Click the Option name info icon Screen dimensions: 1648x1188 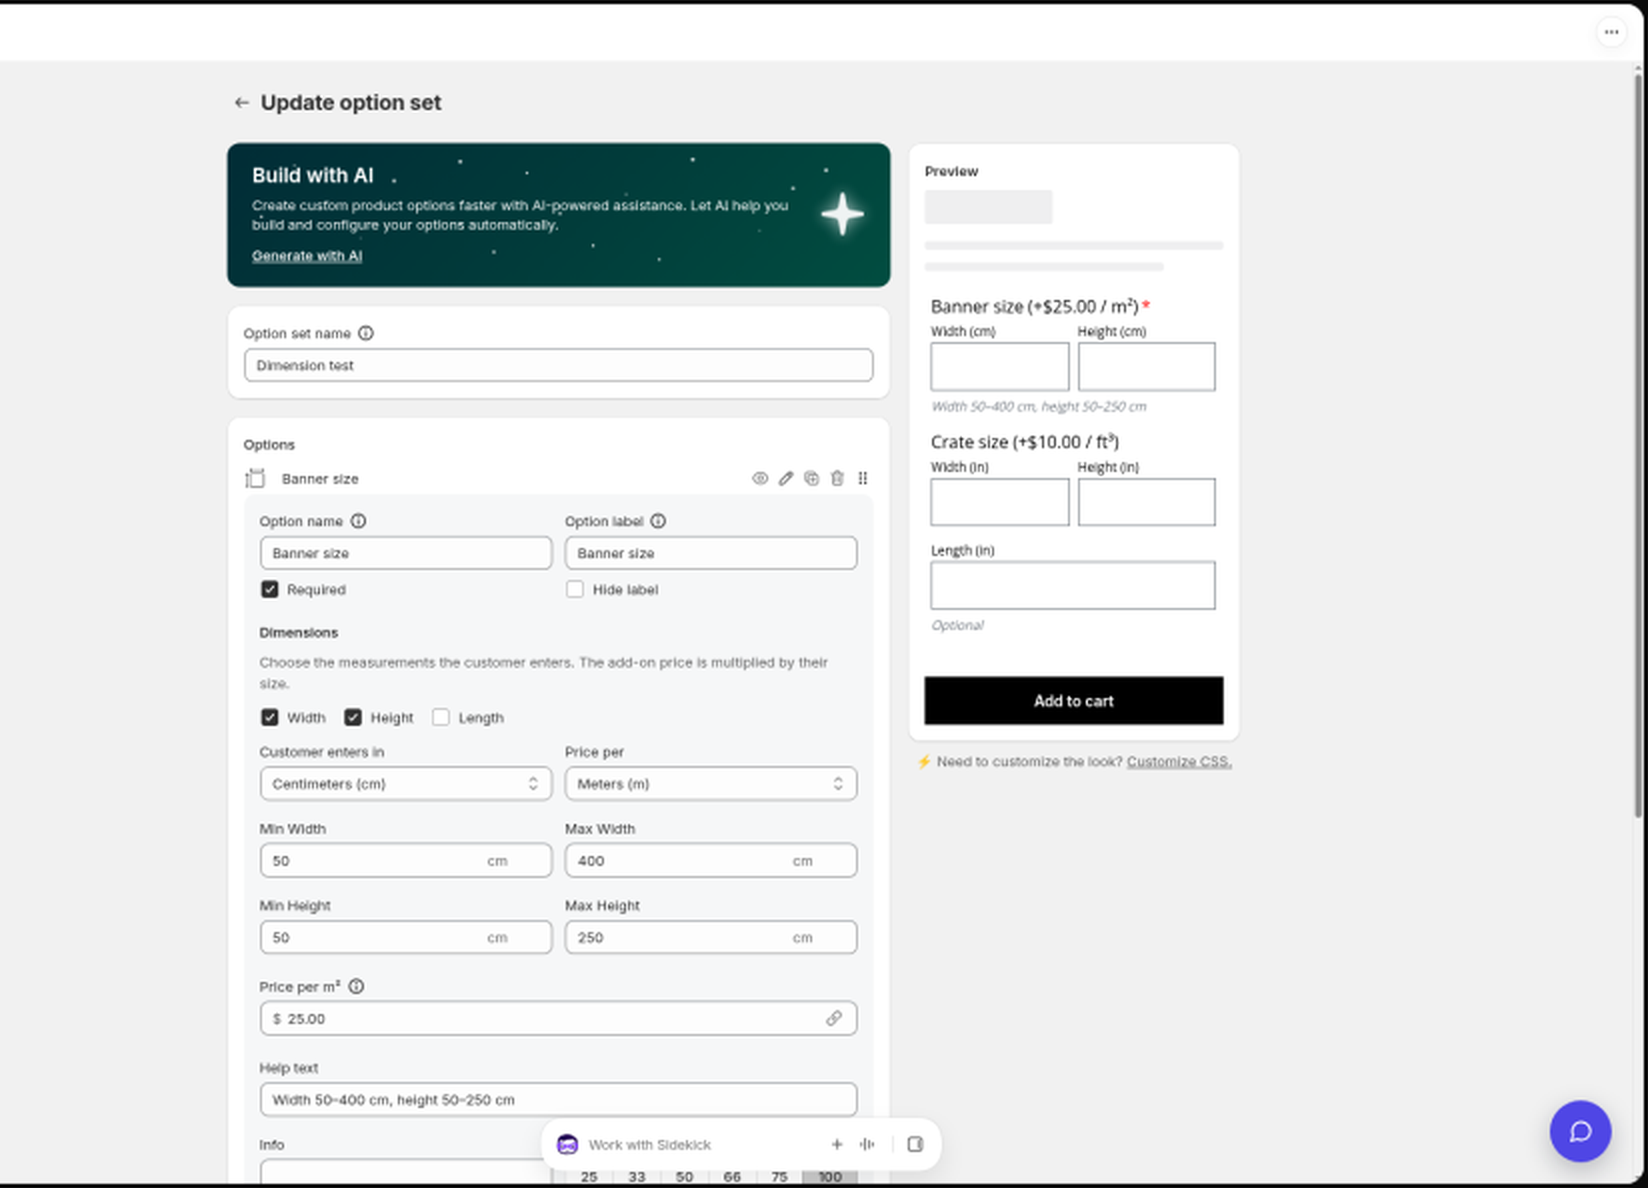click(358, 521)
